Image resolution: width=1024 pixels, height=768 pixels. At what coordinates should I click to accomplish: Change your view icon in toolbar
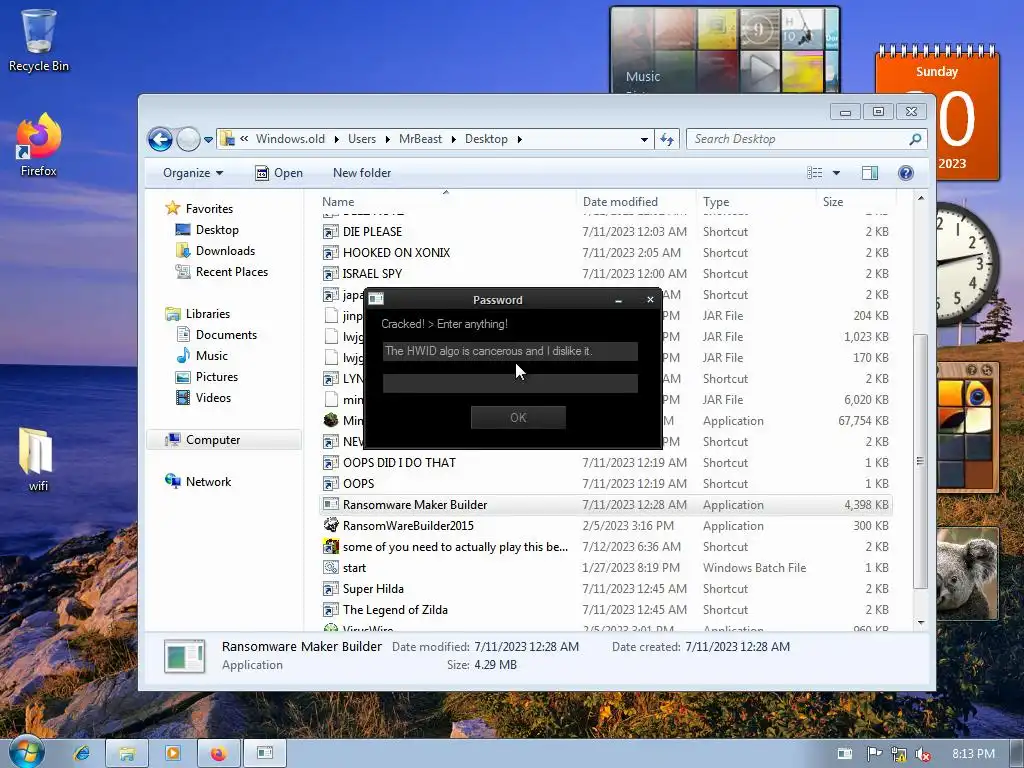814,173
